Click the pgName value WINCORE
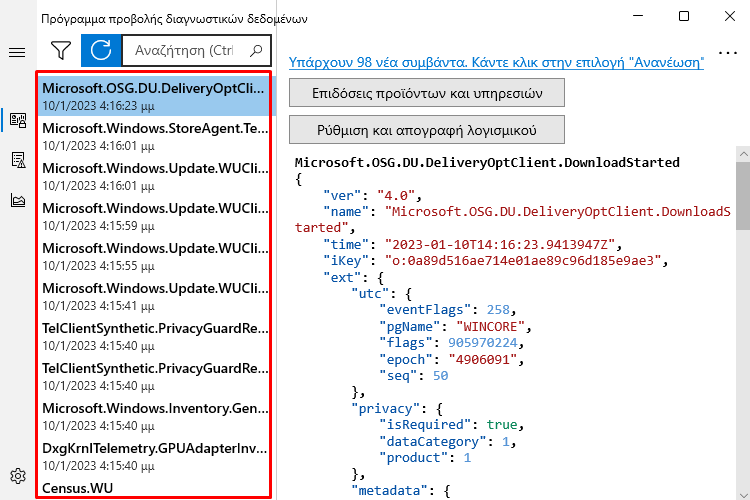The width and height of the screenshot is (750, 500). 490,326
